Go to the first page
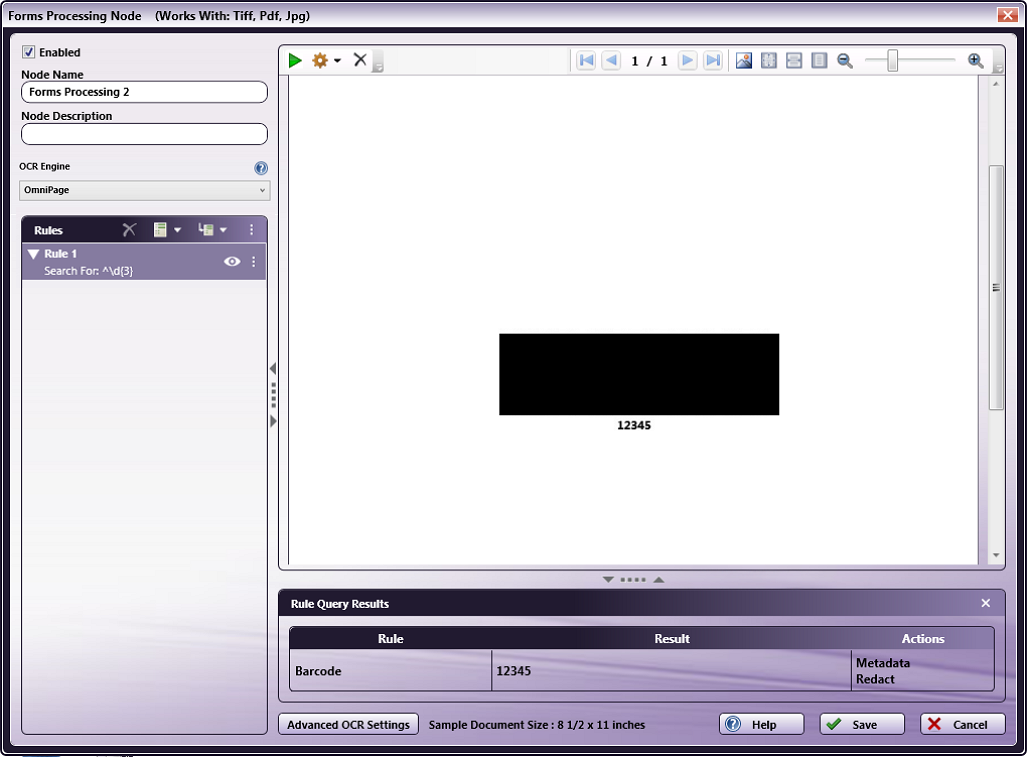Viewport: 1027px width, 757px height. [586, 60]
